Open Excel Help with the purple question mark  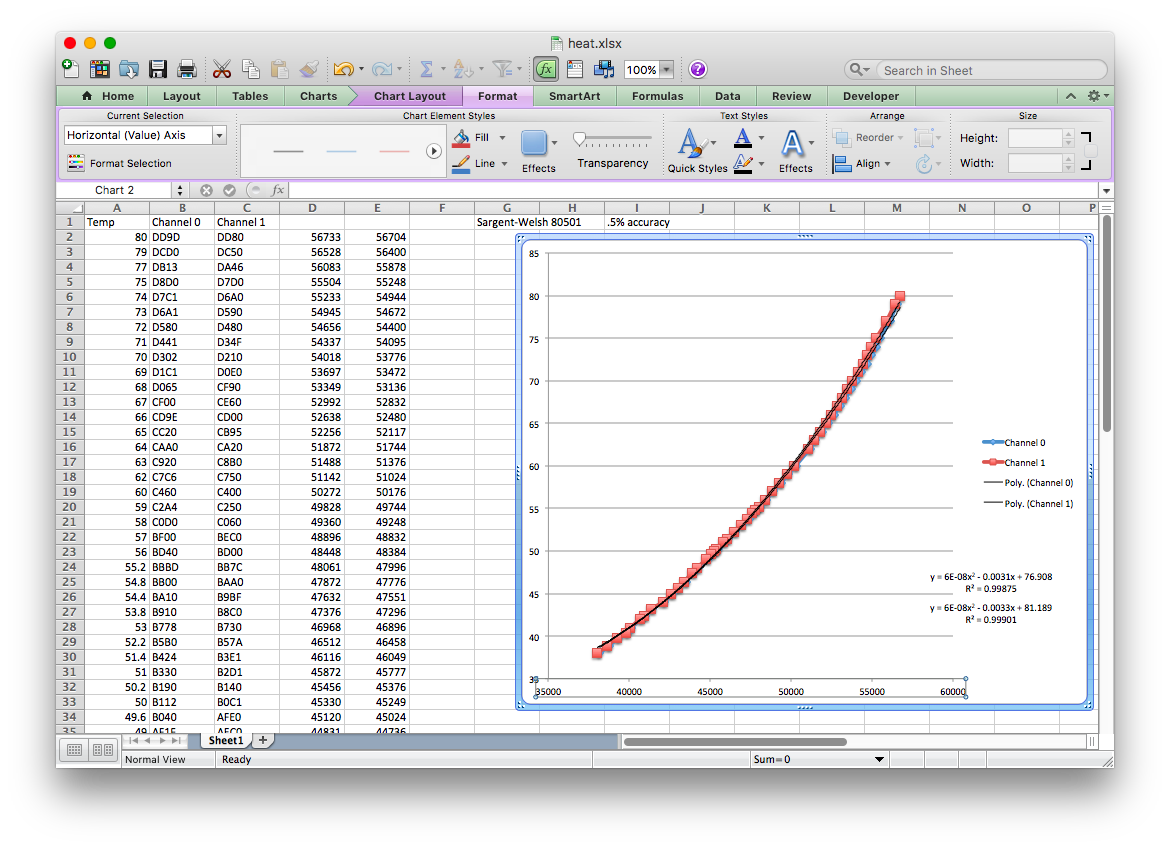698,69
